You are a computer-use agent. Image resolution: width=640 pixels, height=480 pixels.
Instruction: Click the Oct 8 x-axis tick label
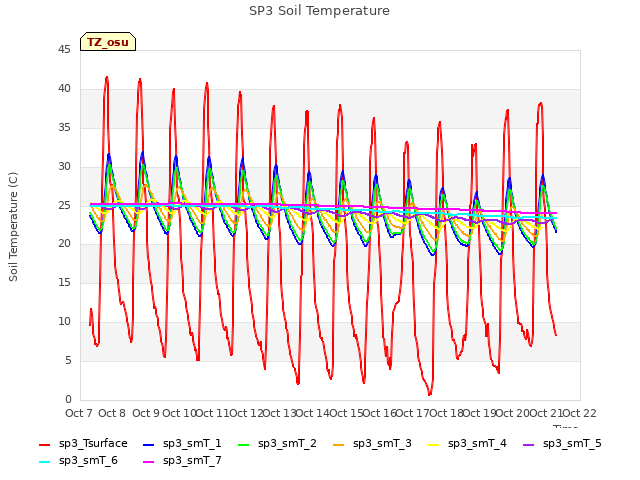point(112,413)
